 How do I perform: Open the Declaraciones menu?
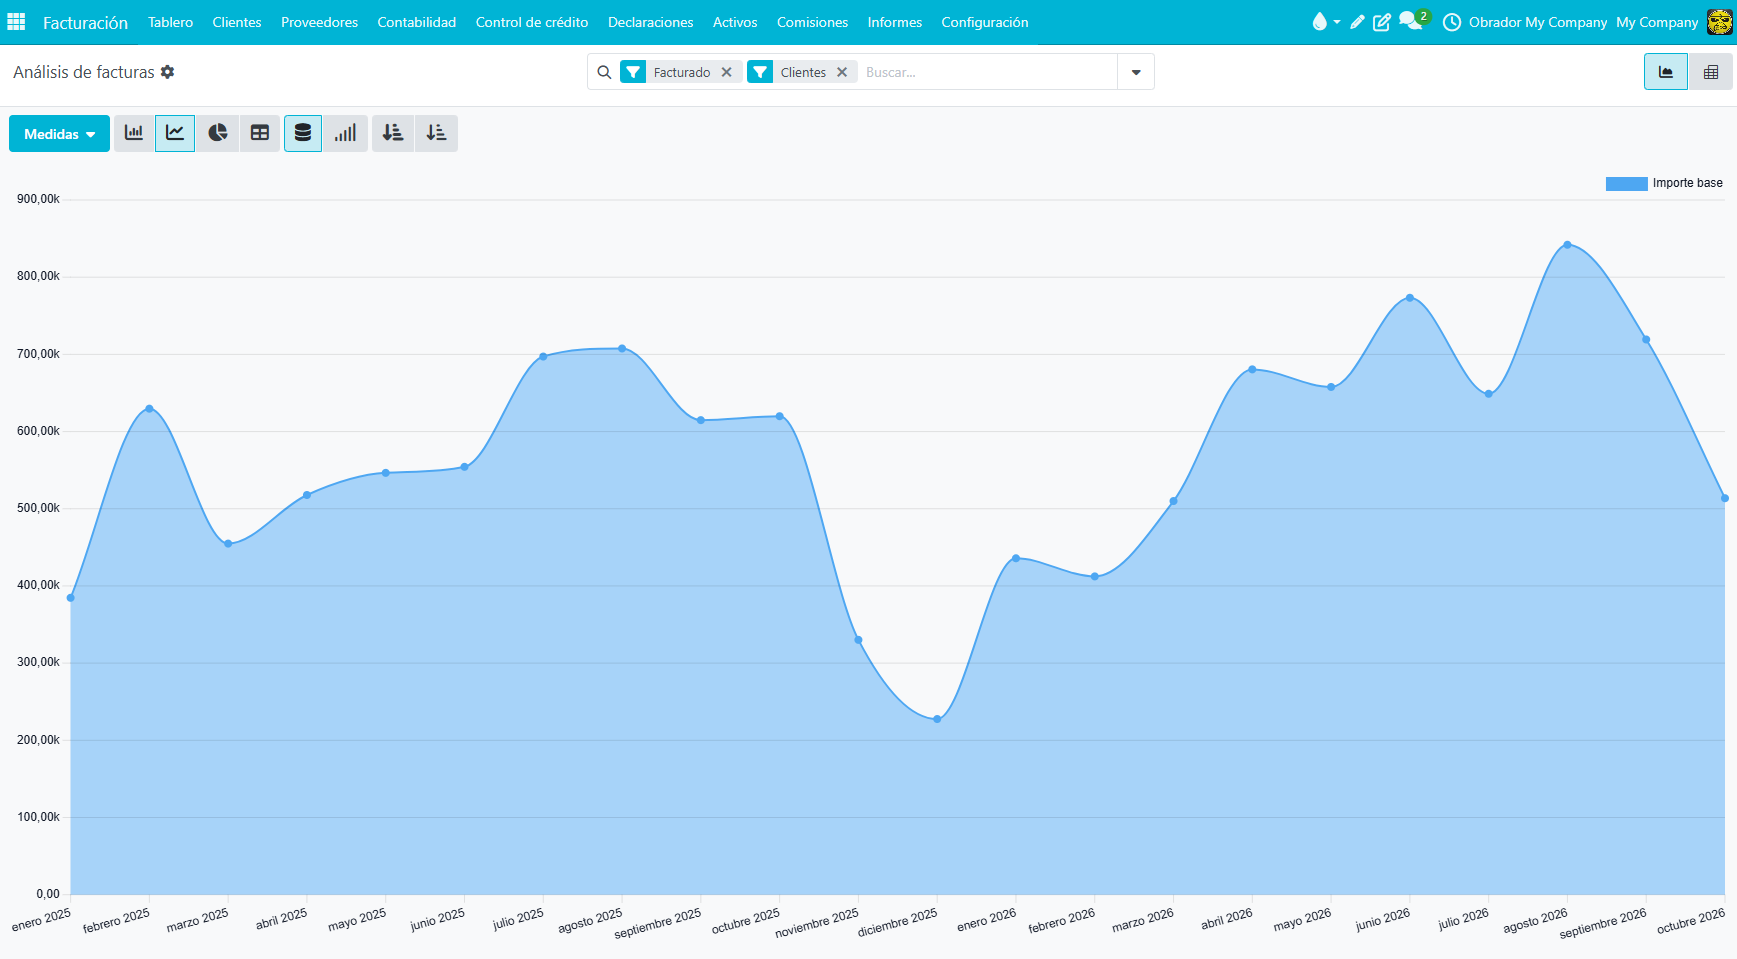[x=651, y=22]
